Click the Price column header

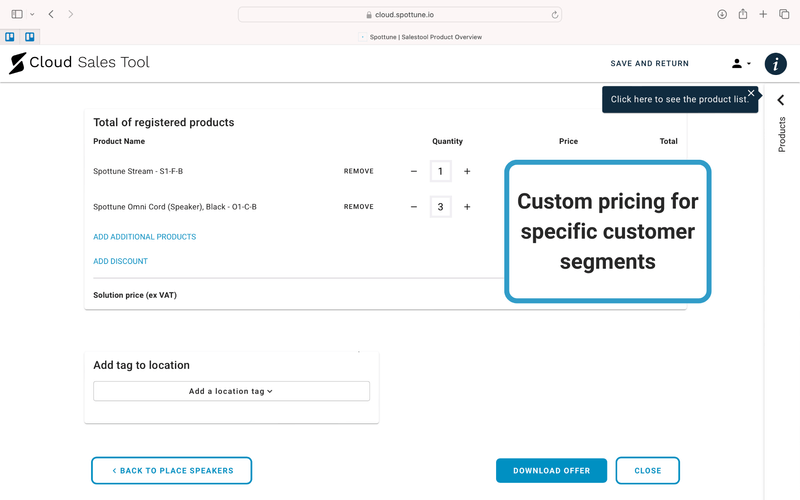(568, 141)
